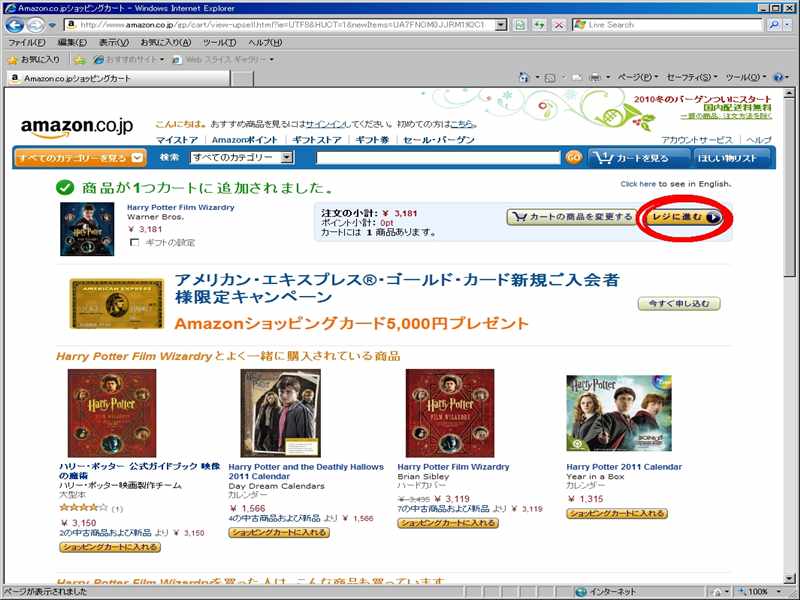Tick the ギフトの設定 checkbox
800x600 pixels.
pos(135,242)
